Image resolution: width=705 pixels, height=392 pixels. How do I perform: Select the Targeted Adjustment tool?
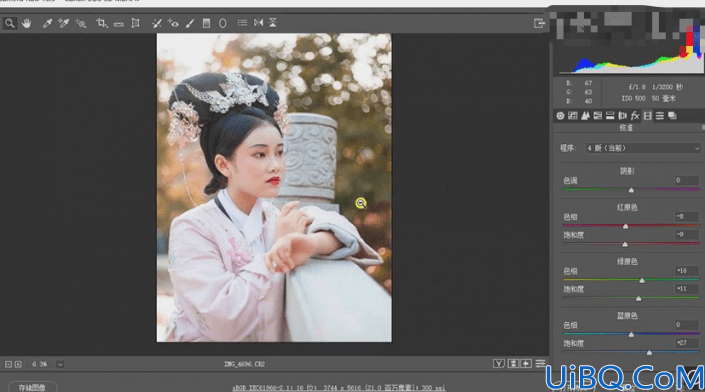click(81, 23)
